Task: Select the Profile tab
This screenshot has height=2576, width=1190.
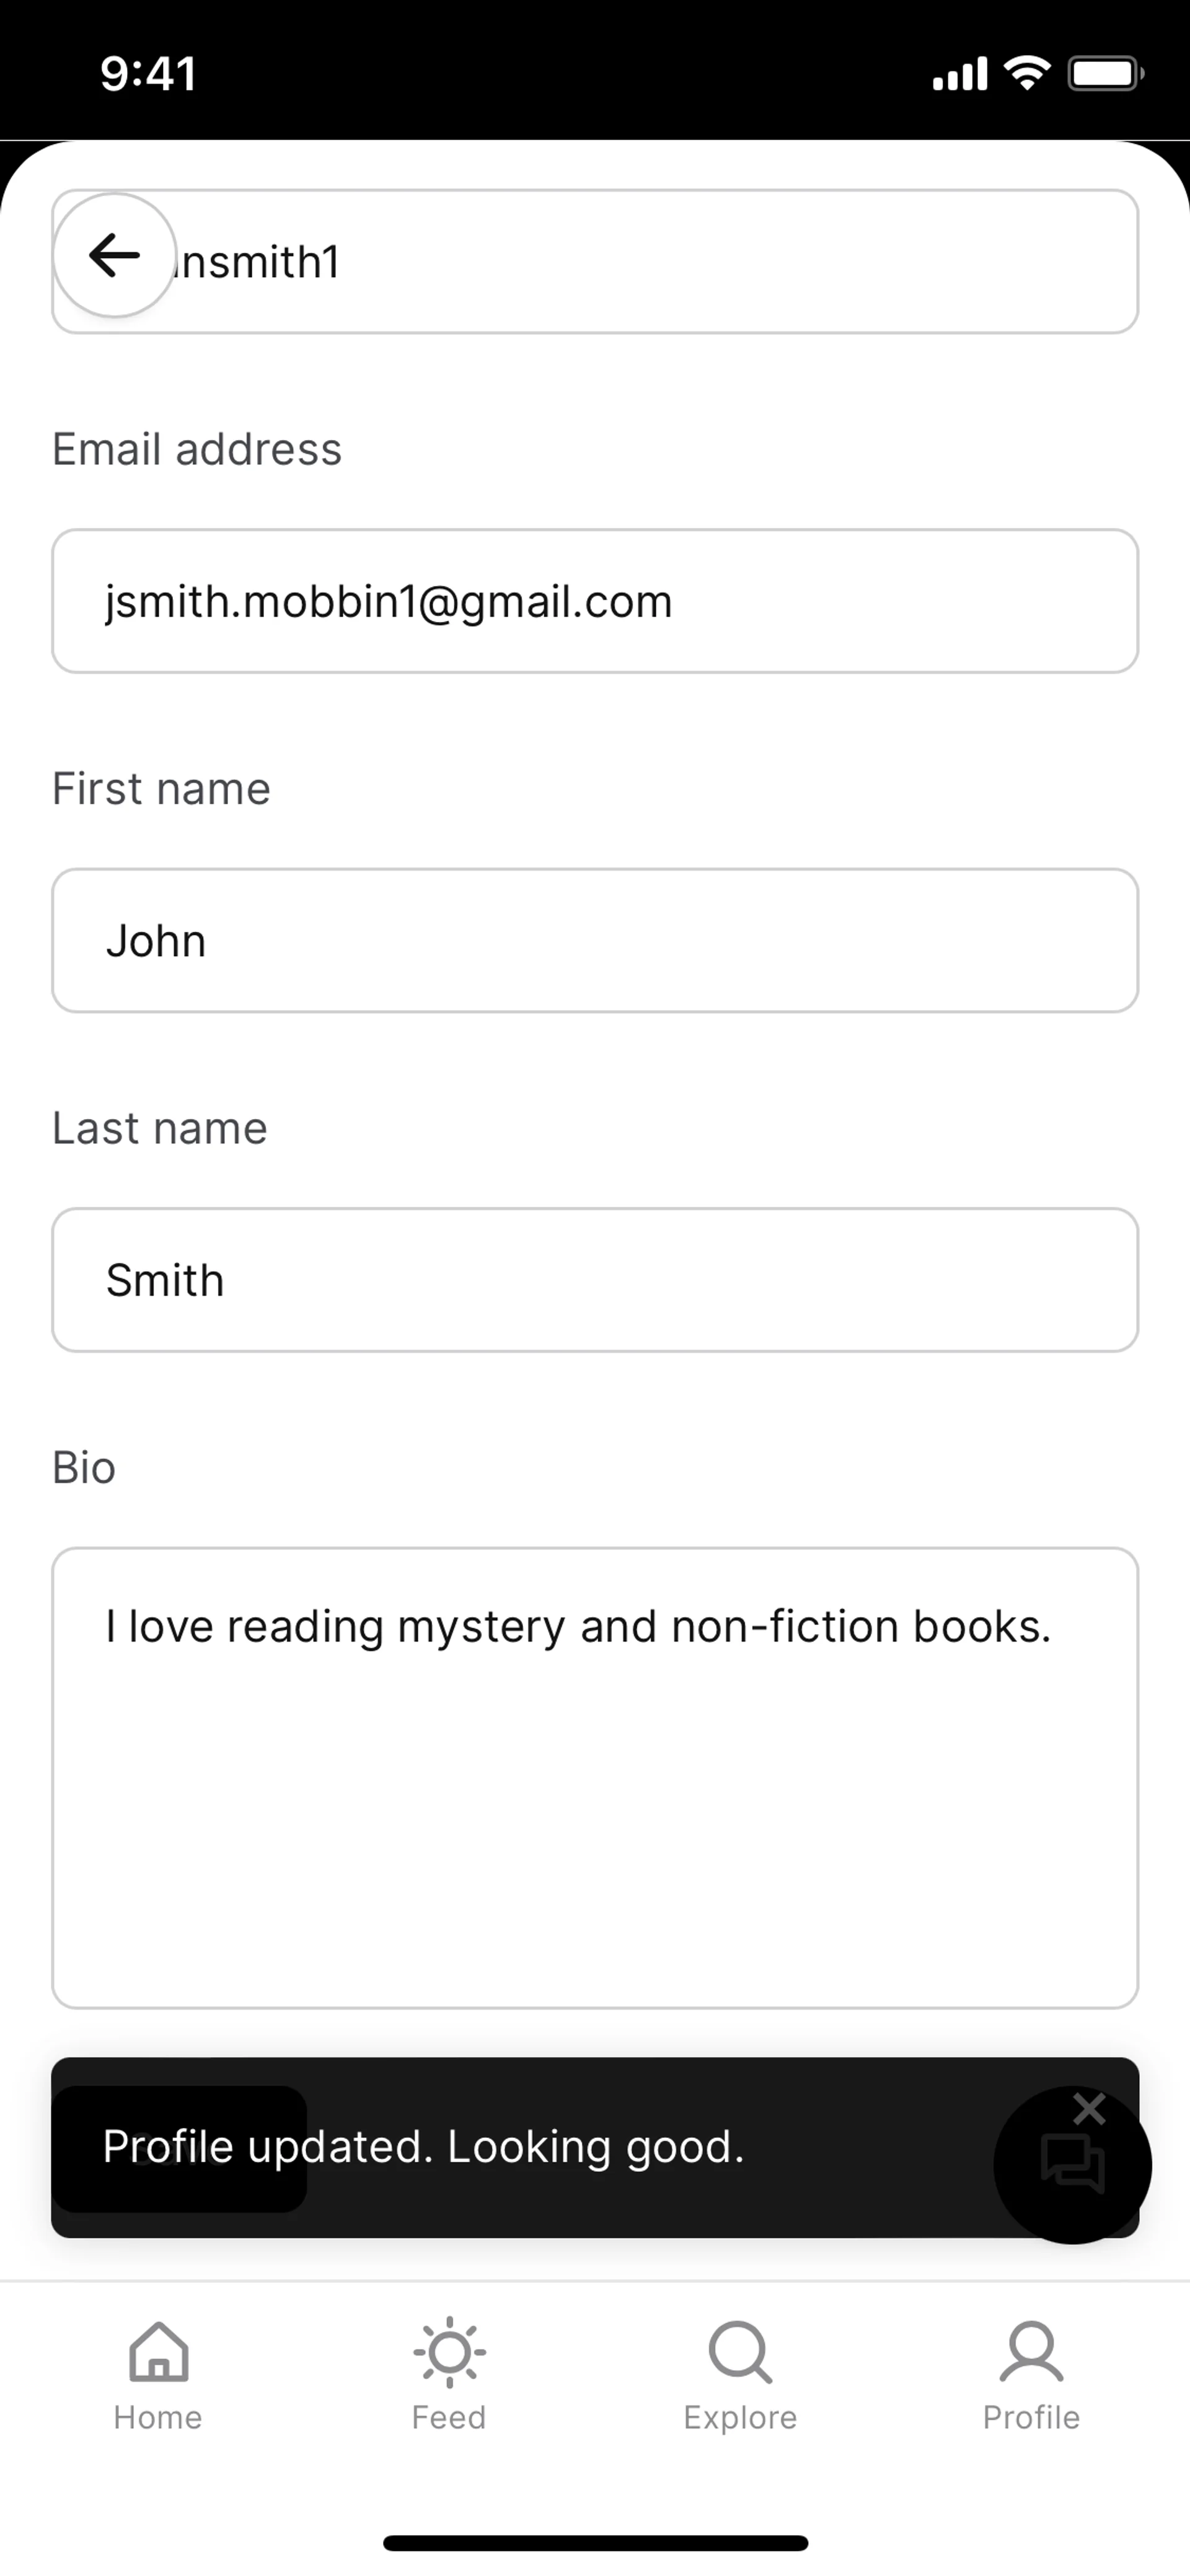Action: tap(1031, 2375)
